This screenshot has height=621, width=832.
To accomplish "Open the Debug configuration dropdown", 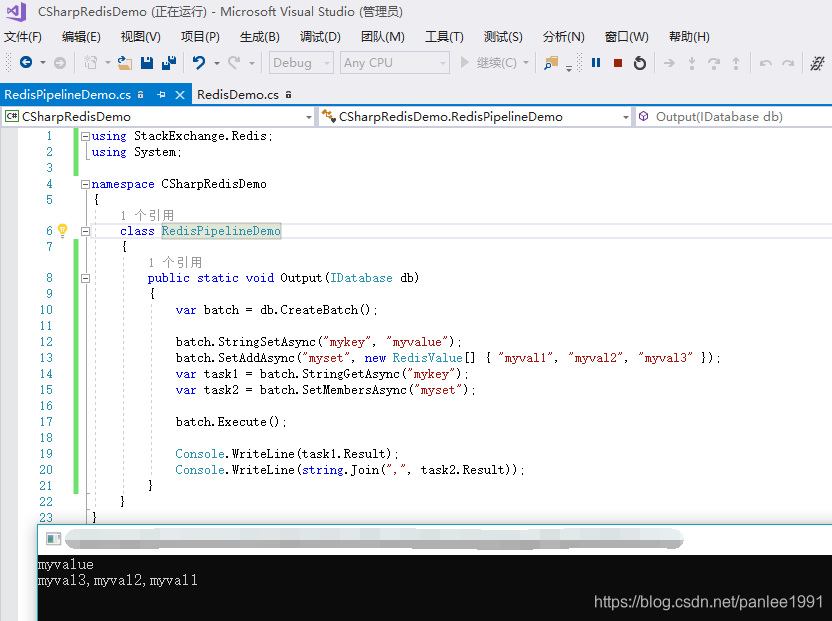I will coord(301,63).
